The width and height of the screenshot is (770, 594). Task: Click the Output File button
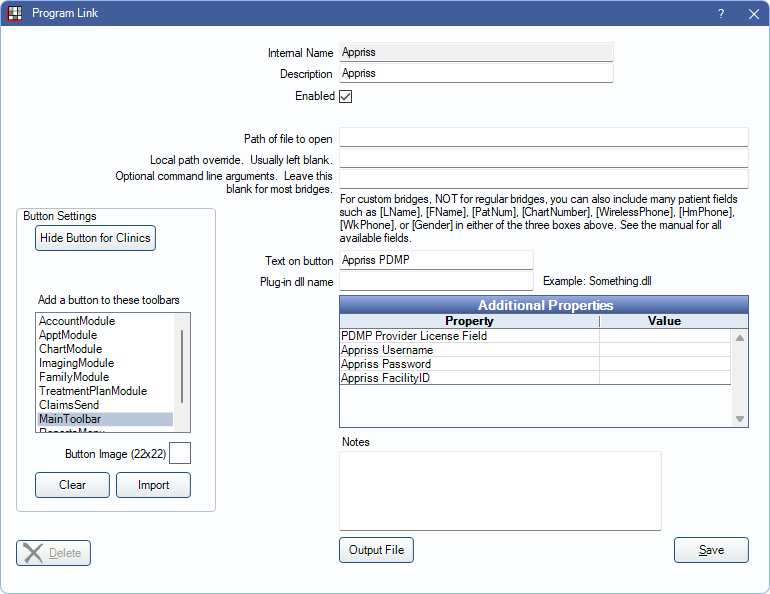coord(376,550)
